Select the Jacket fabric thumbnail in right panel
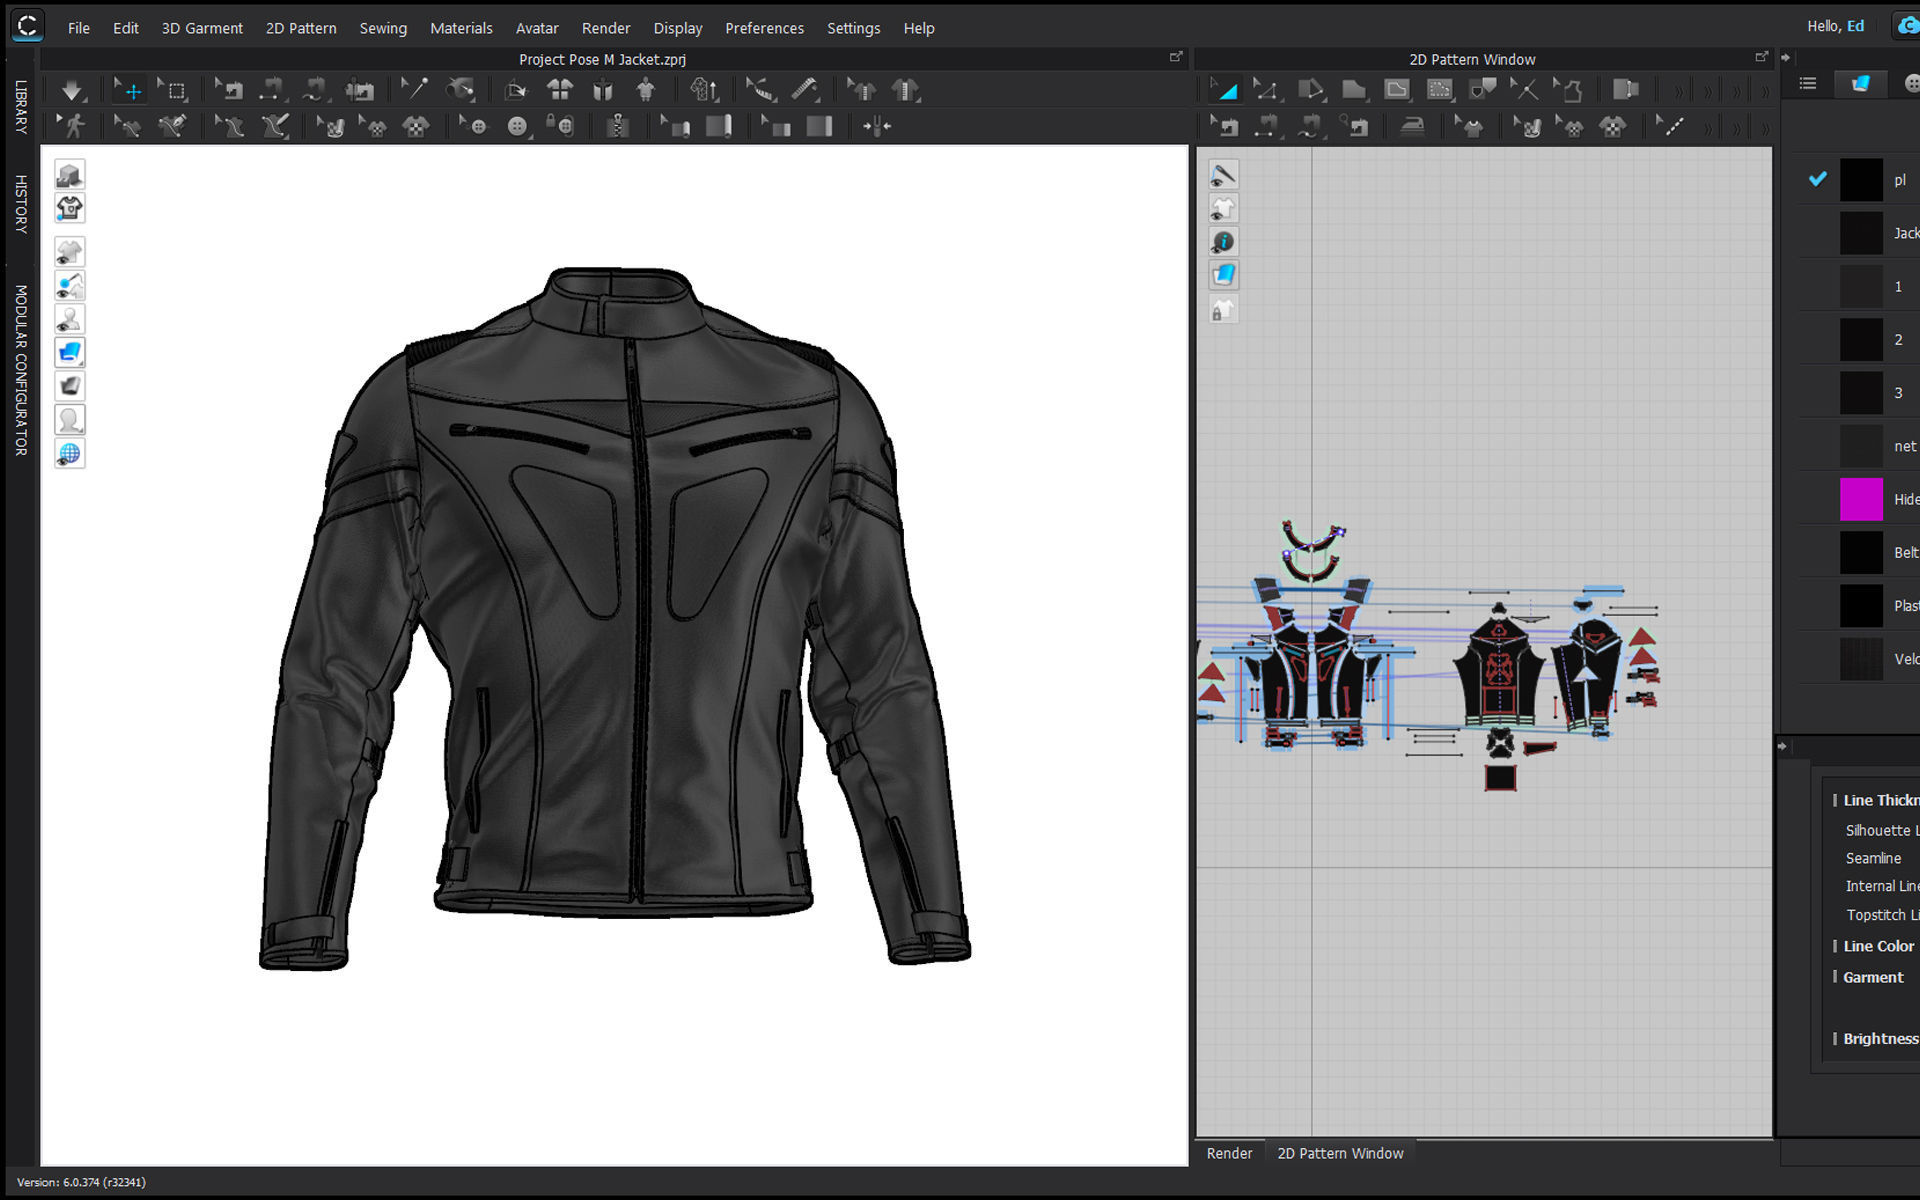This screenshot has width=1920, height=1200. coord(1860,232)
